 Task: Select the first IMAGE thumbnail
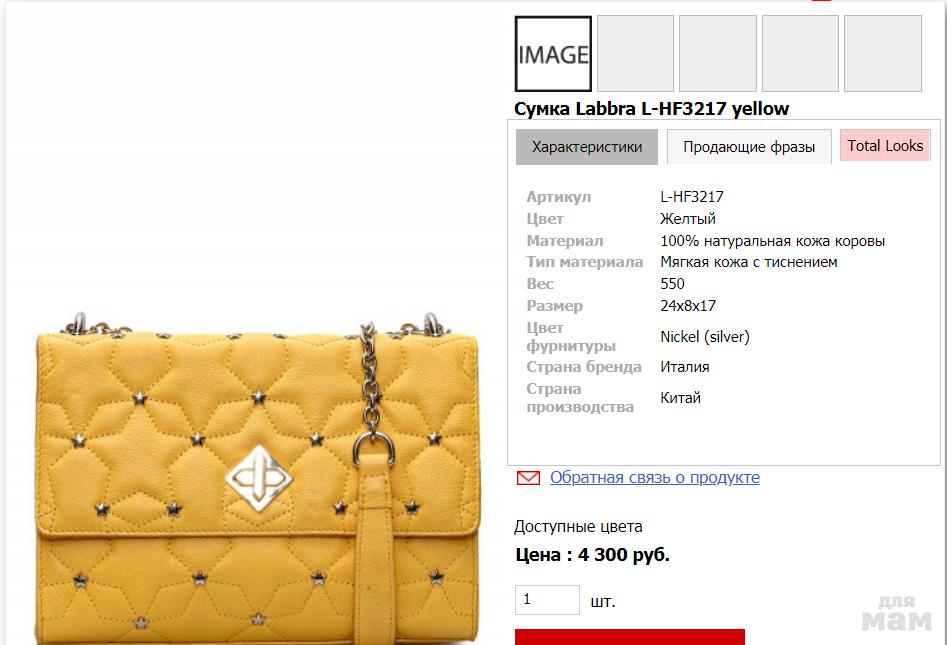[553, 54]
